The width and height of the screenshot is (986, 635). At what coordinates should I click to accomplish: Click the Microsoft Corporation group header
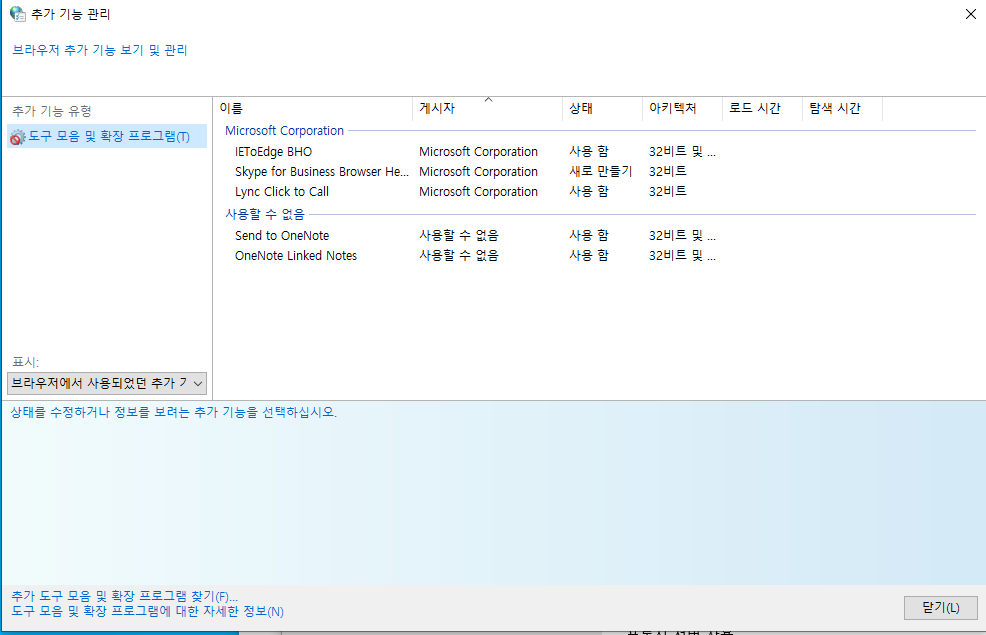(x=284, y=131)
